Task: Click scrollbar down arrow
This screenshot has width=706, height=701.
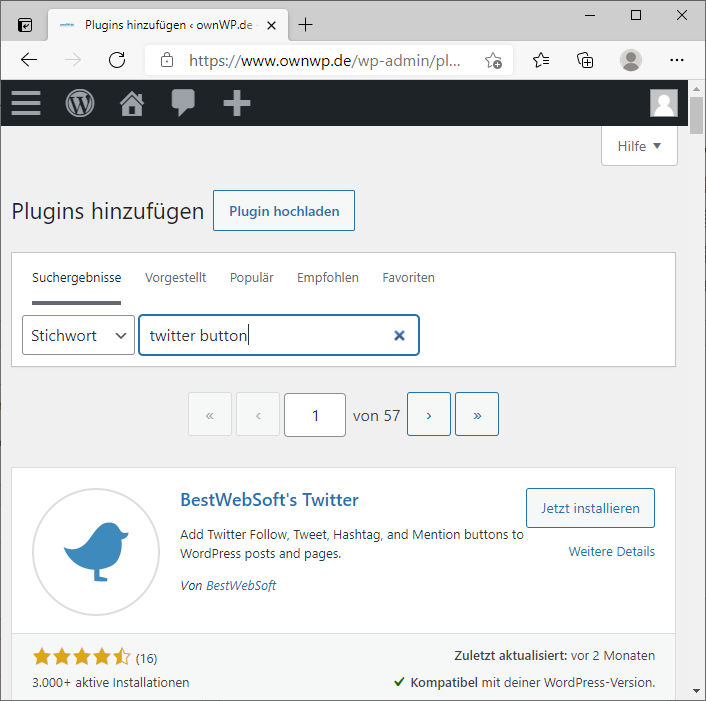Action: pos(697,691)
